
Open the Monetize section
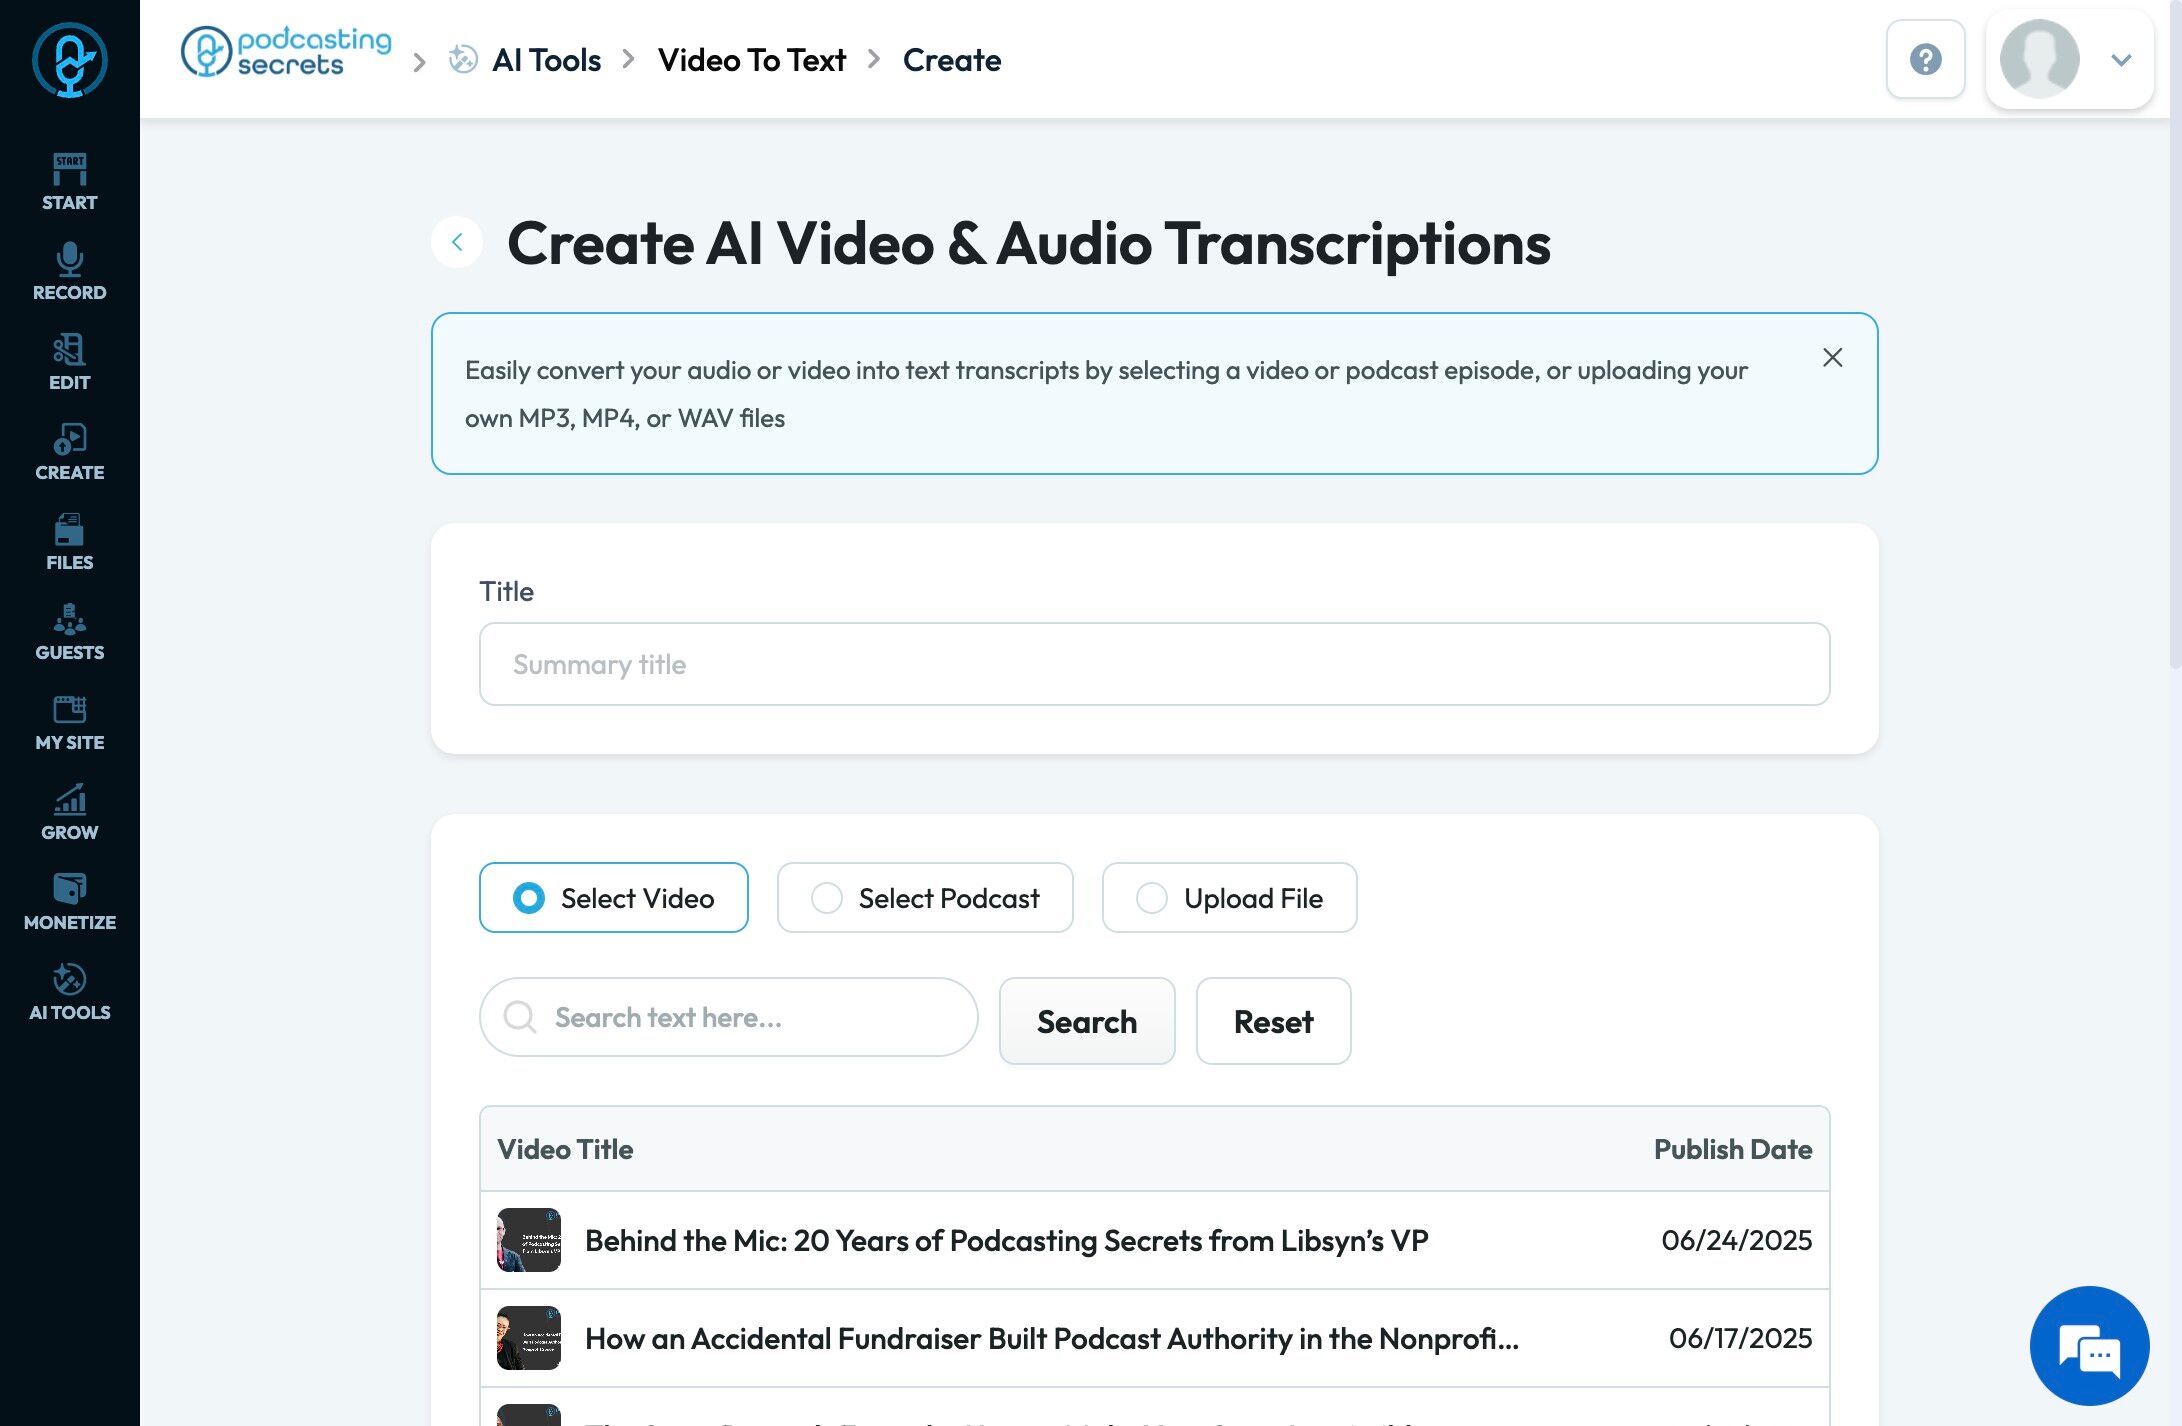[x=69, y=902]
